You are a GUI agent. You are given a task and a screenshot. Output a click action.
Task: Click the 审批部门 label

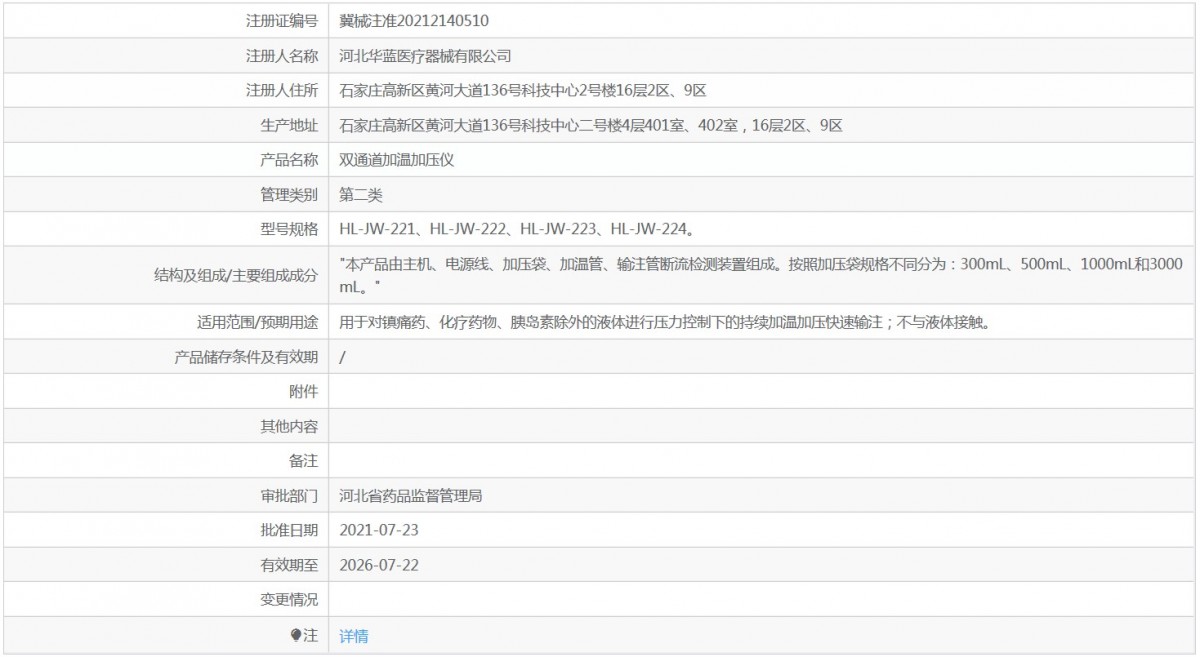click(x=289, y=495)
